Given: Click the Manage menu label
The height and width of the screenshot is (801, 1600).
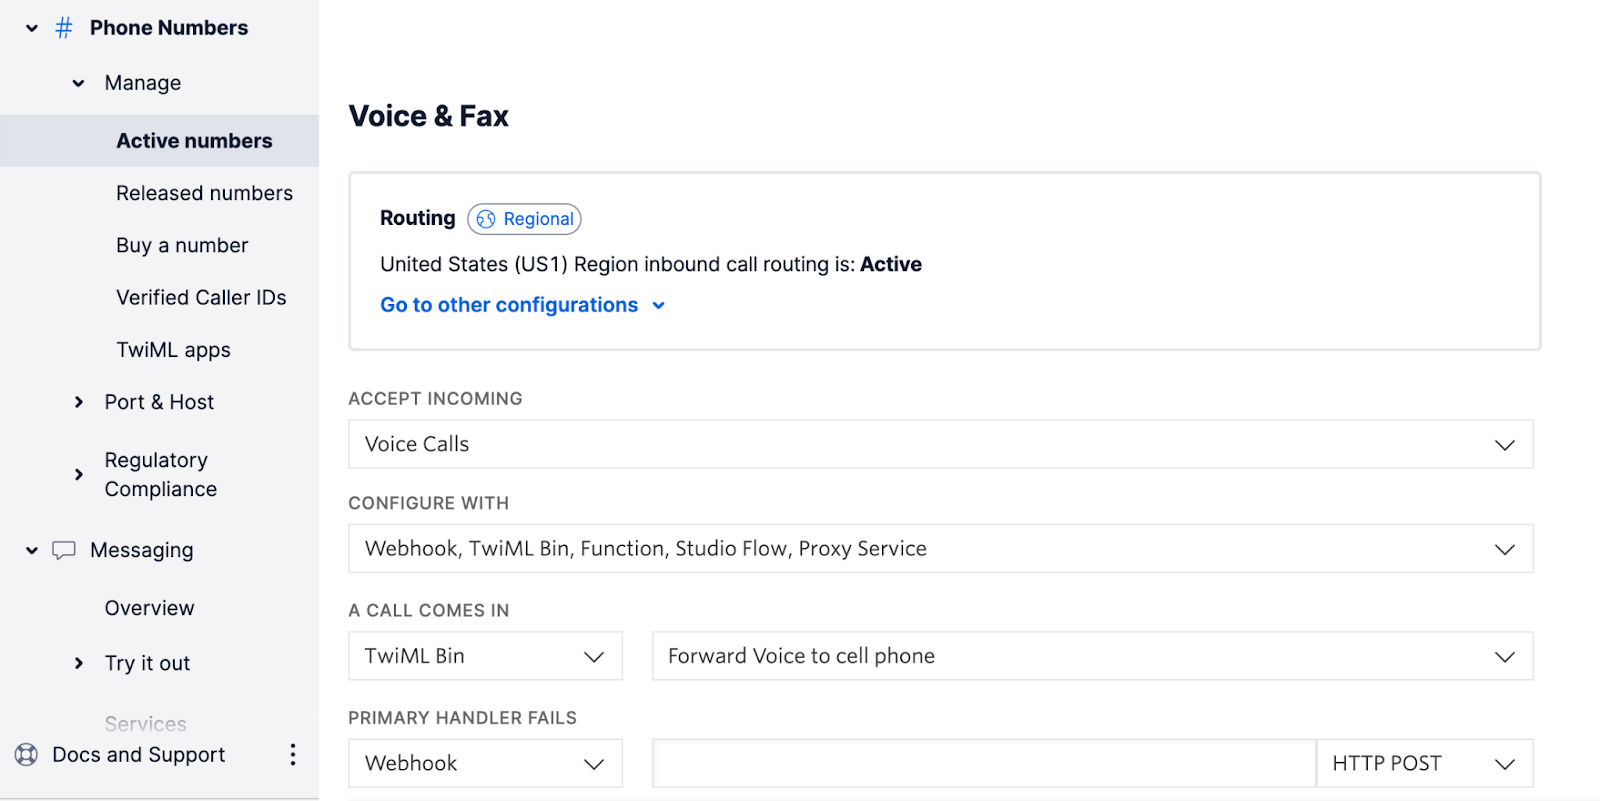Looking at the screenshot, I should point(143,83).
